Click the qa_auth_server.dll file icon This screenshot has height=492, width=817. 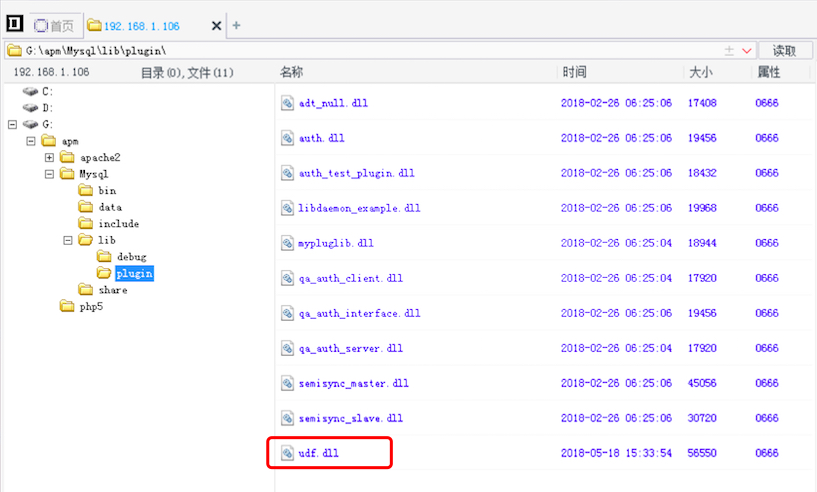tap(287, 348)
